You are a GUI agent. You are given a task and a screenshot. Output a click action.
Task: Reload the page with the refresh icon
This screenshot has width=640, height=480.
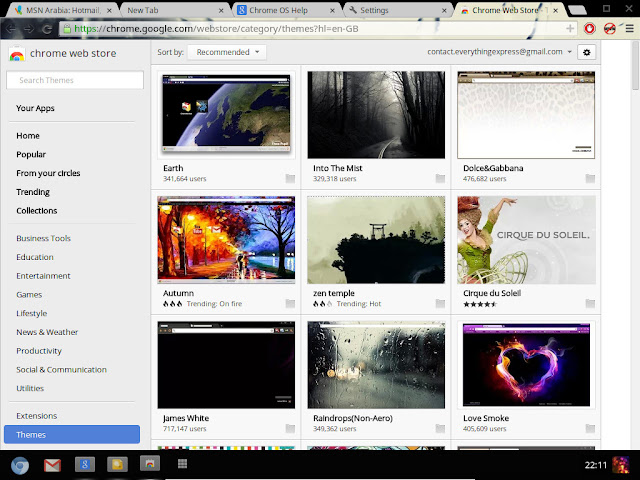[x=47, y=29]
